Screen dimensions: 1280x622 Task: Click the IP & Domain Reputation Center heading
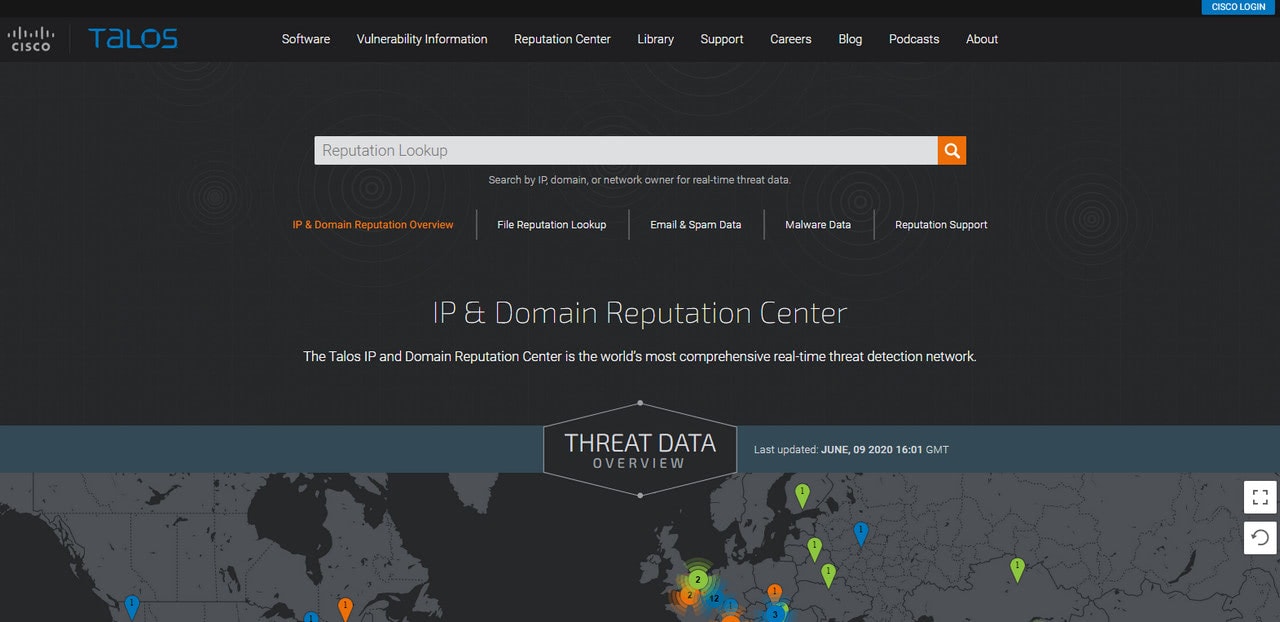point(640,313)
